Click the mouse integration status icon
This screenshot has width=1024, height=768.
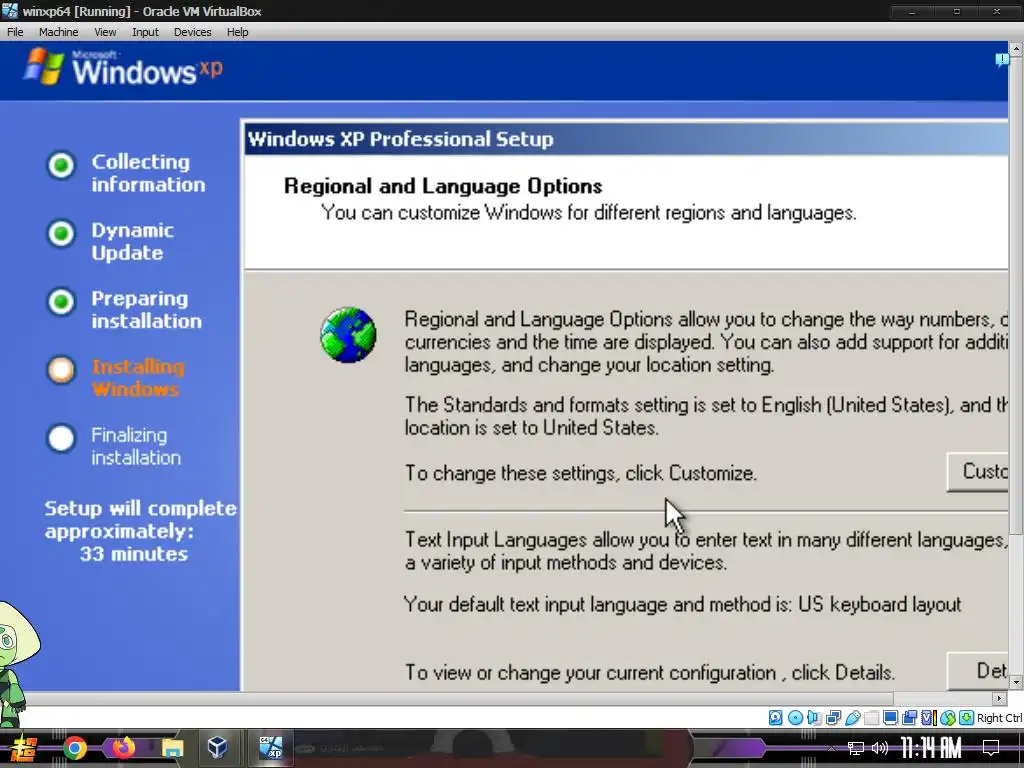pyautogui.click(x=948, y=718)
